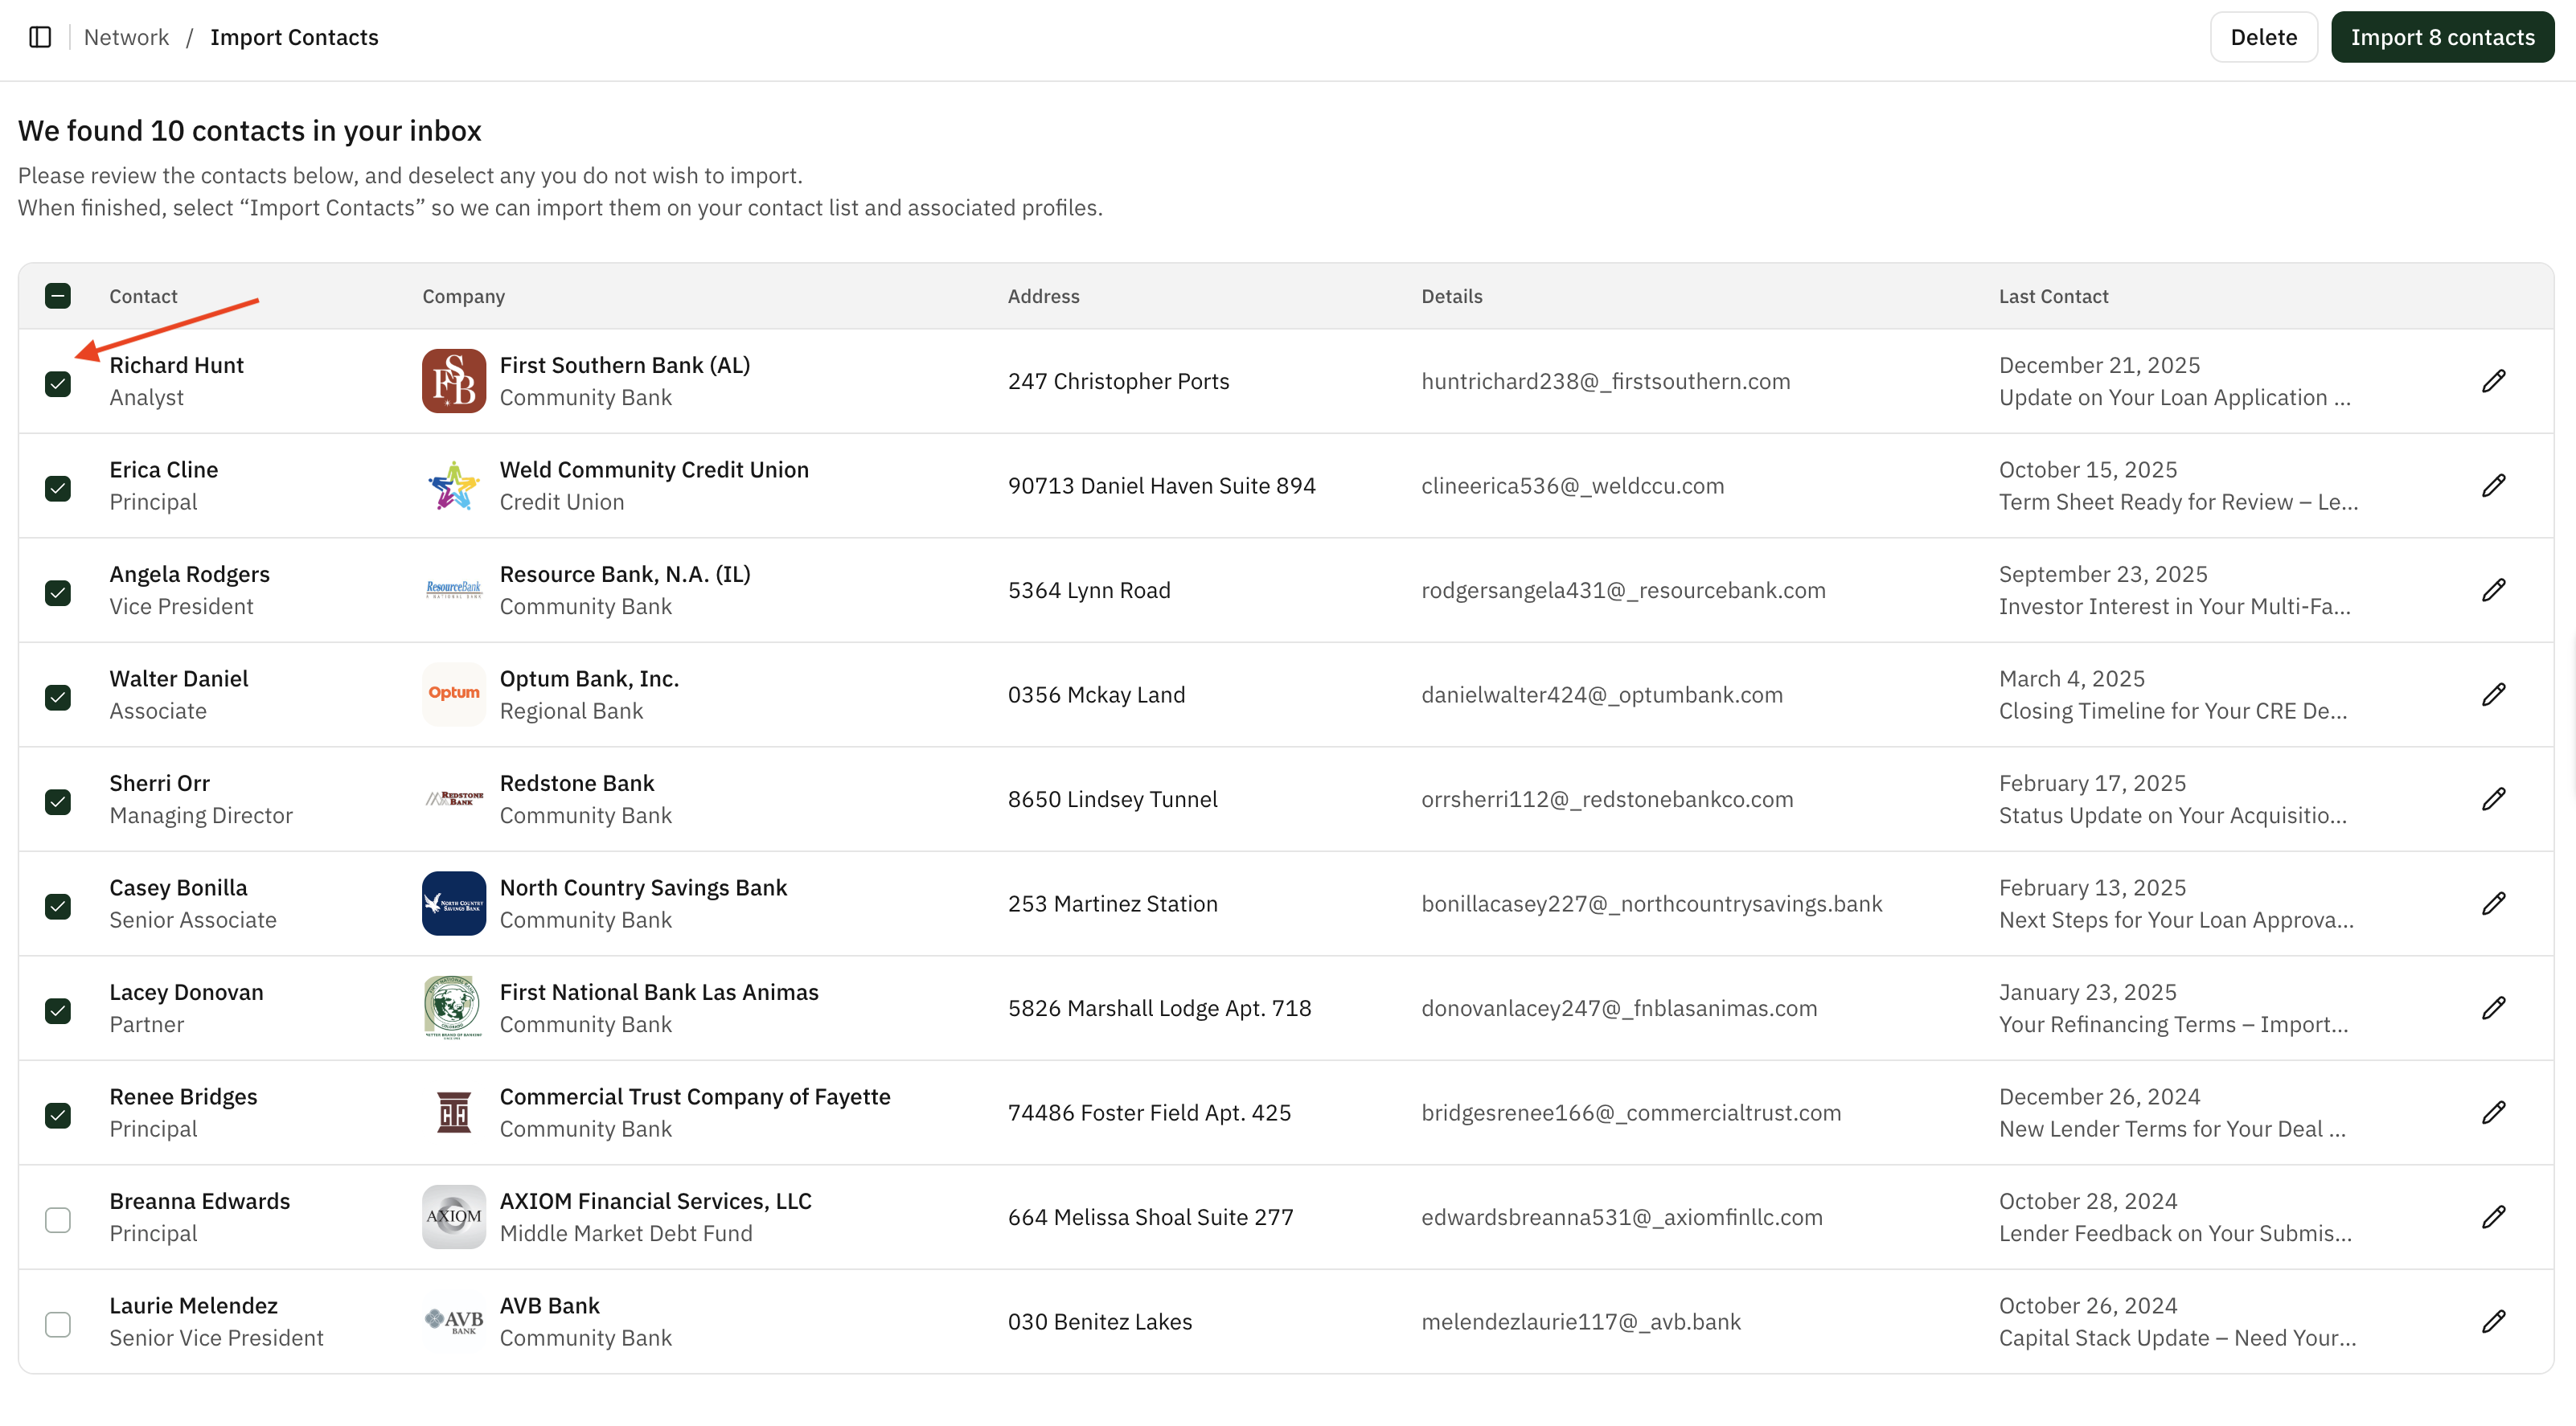This screenshot has height=1426, width=2576.
Task: Edit Laurie Melendez's row with pencil icon
Action: click(2495, 1321)
